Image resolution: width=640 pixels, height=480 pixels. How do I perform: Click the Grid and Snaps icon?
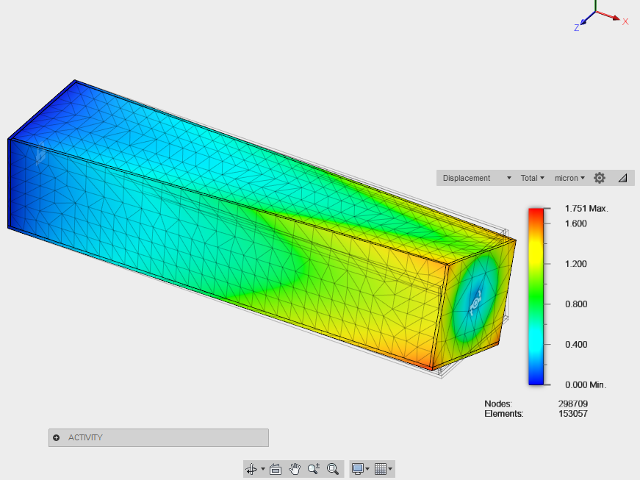(x=380, y=468)
